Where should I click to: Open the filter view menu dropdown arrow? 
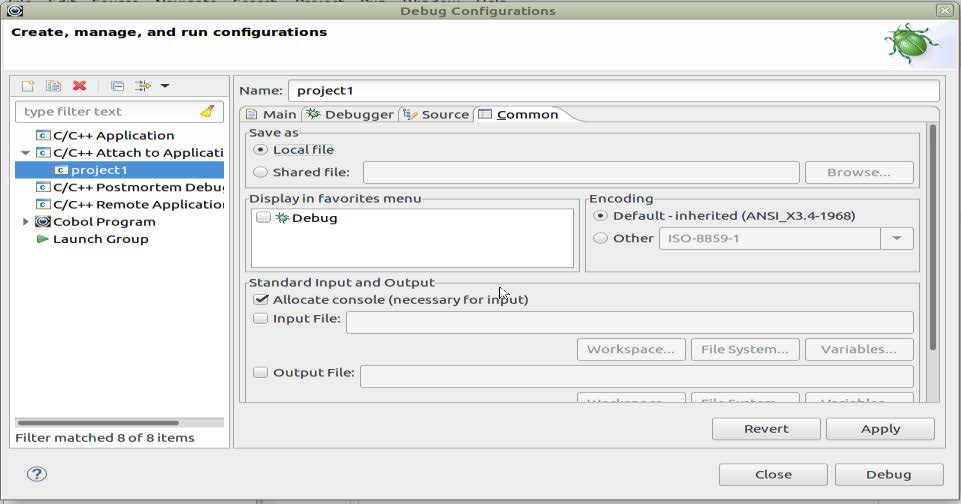point(165,87)
